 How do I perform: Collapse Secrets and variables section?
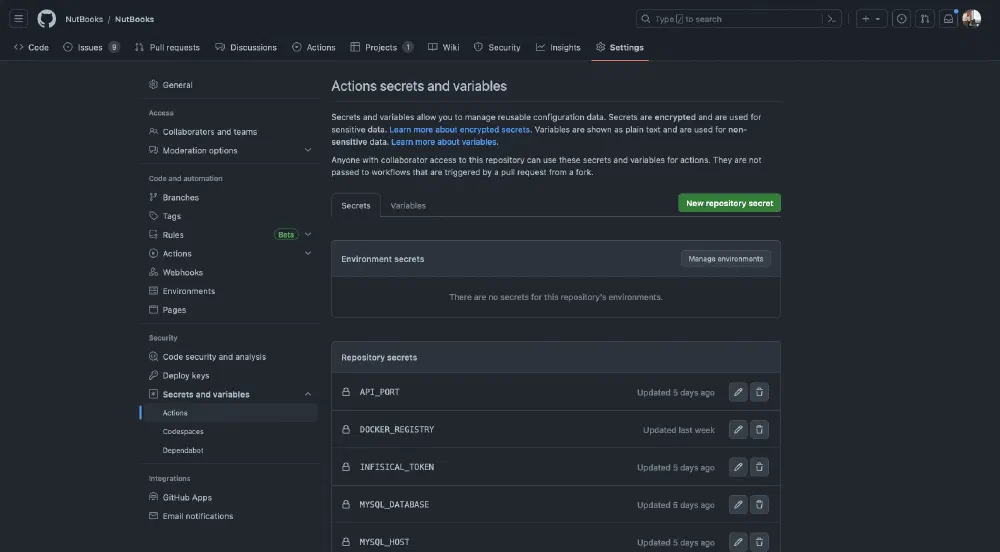[308, 394]
